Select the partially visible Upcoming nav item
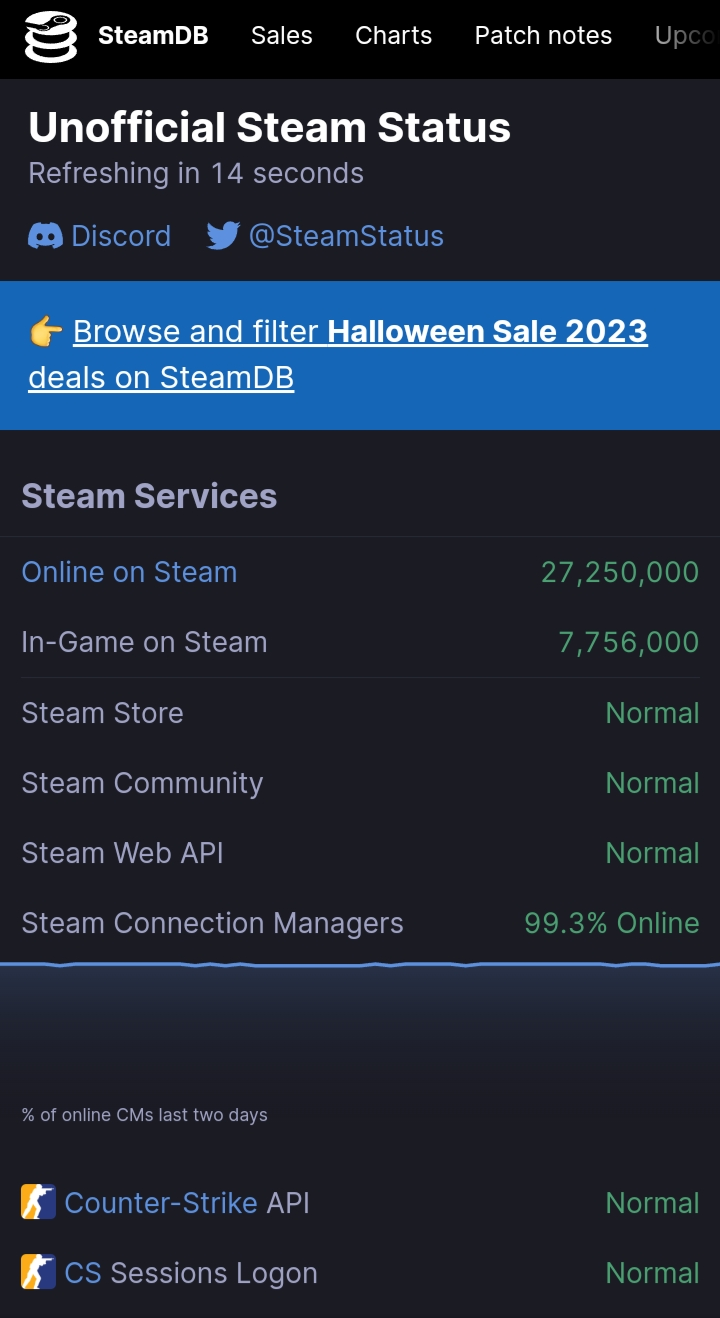Viewport: 720px width, 1318px height. pyautogui.click(x=685, y=36)
